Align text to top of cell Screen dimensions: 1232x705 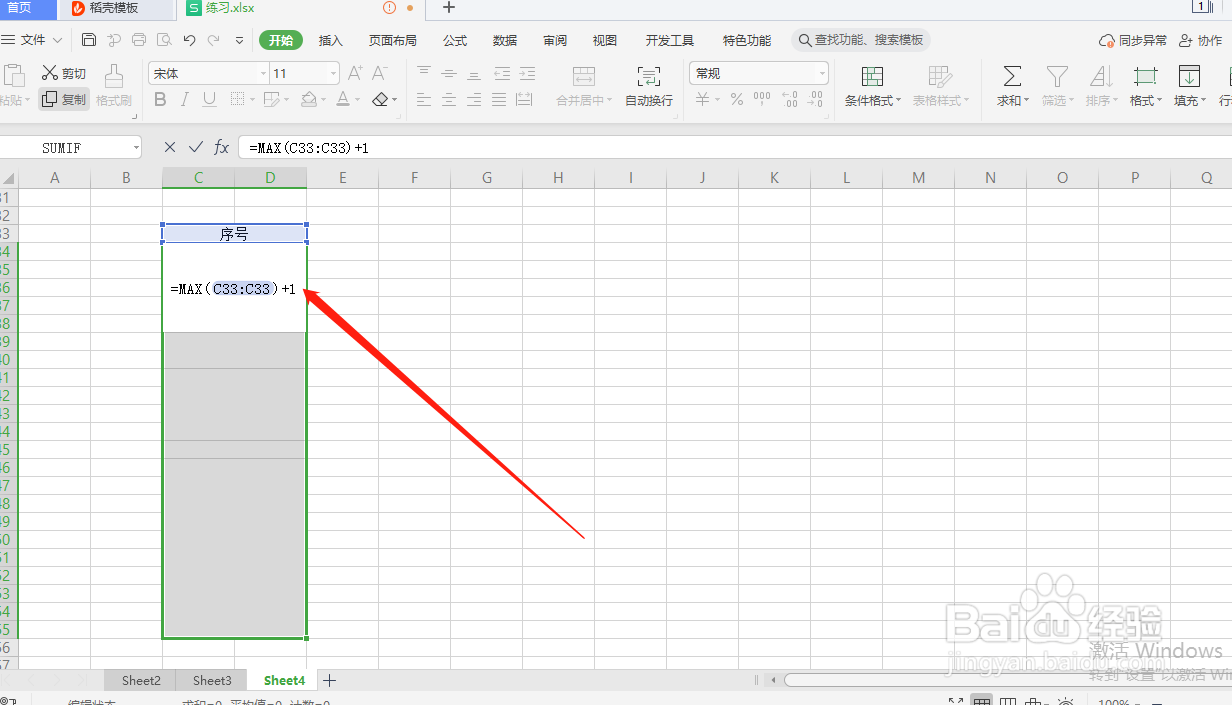(x=424, y=73)
